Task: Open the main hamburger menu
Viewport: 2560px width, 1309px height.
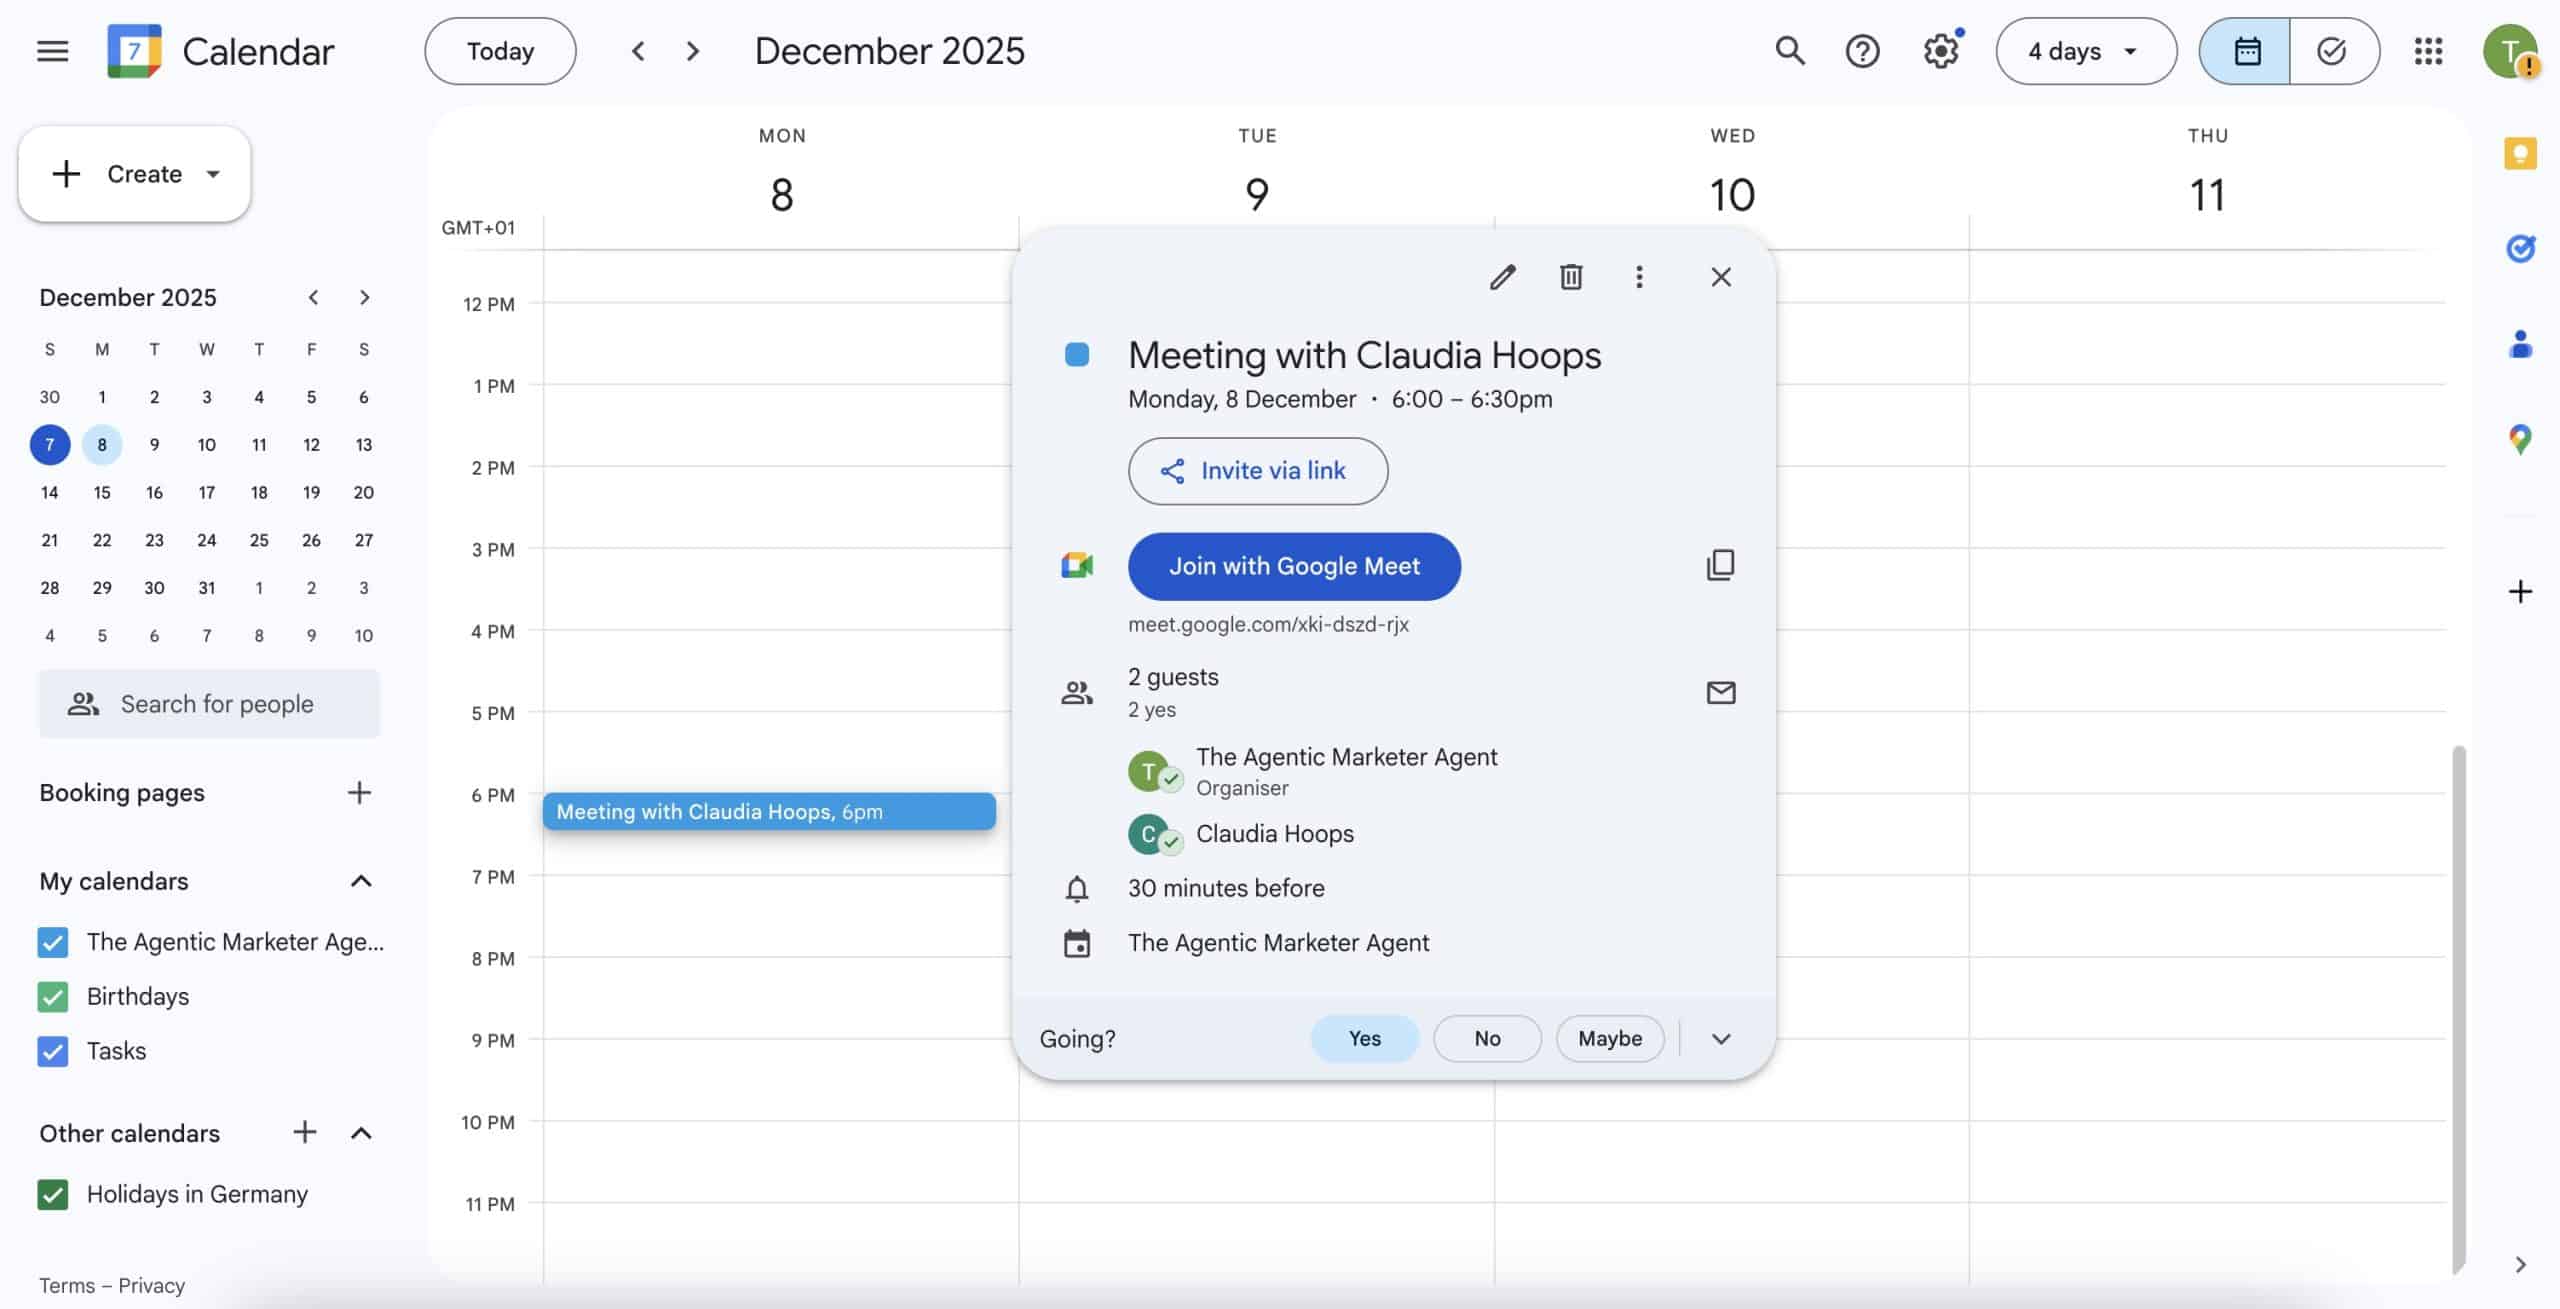Action: click(x=52, y=51)
